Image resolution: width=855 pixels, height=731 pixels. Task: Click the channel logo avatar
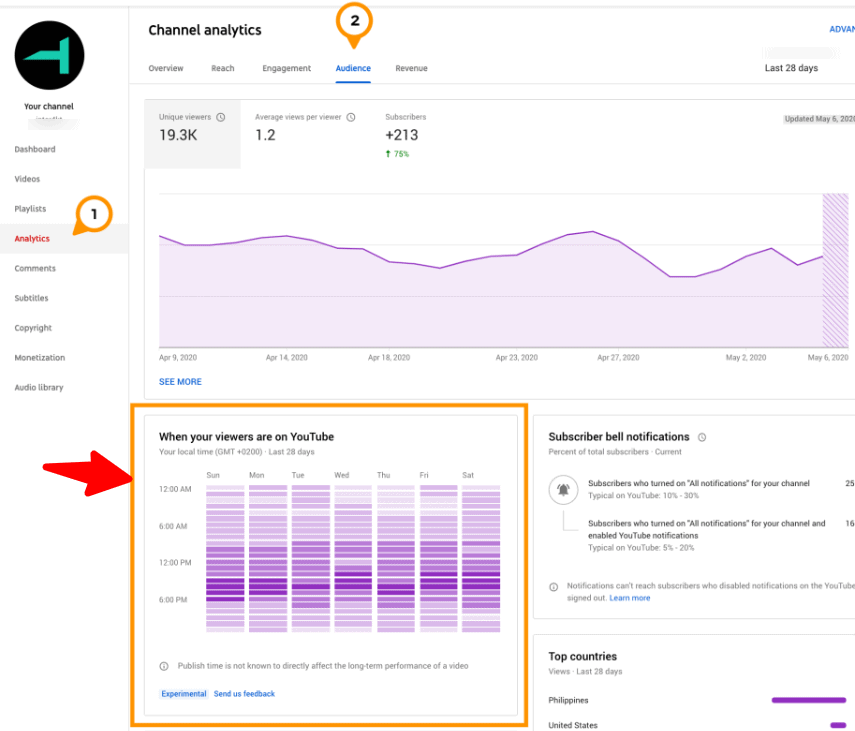[x=50, y=54]
